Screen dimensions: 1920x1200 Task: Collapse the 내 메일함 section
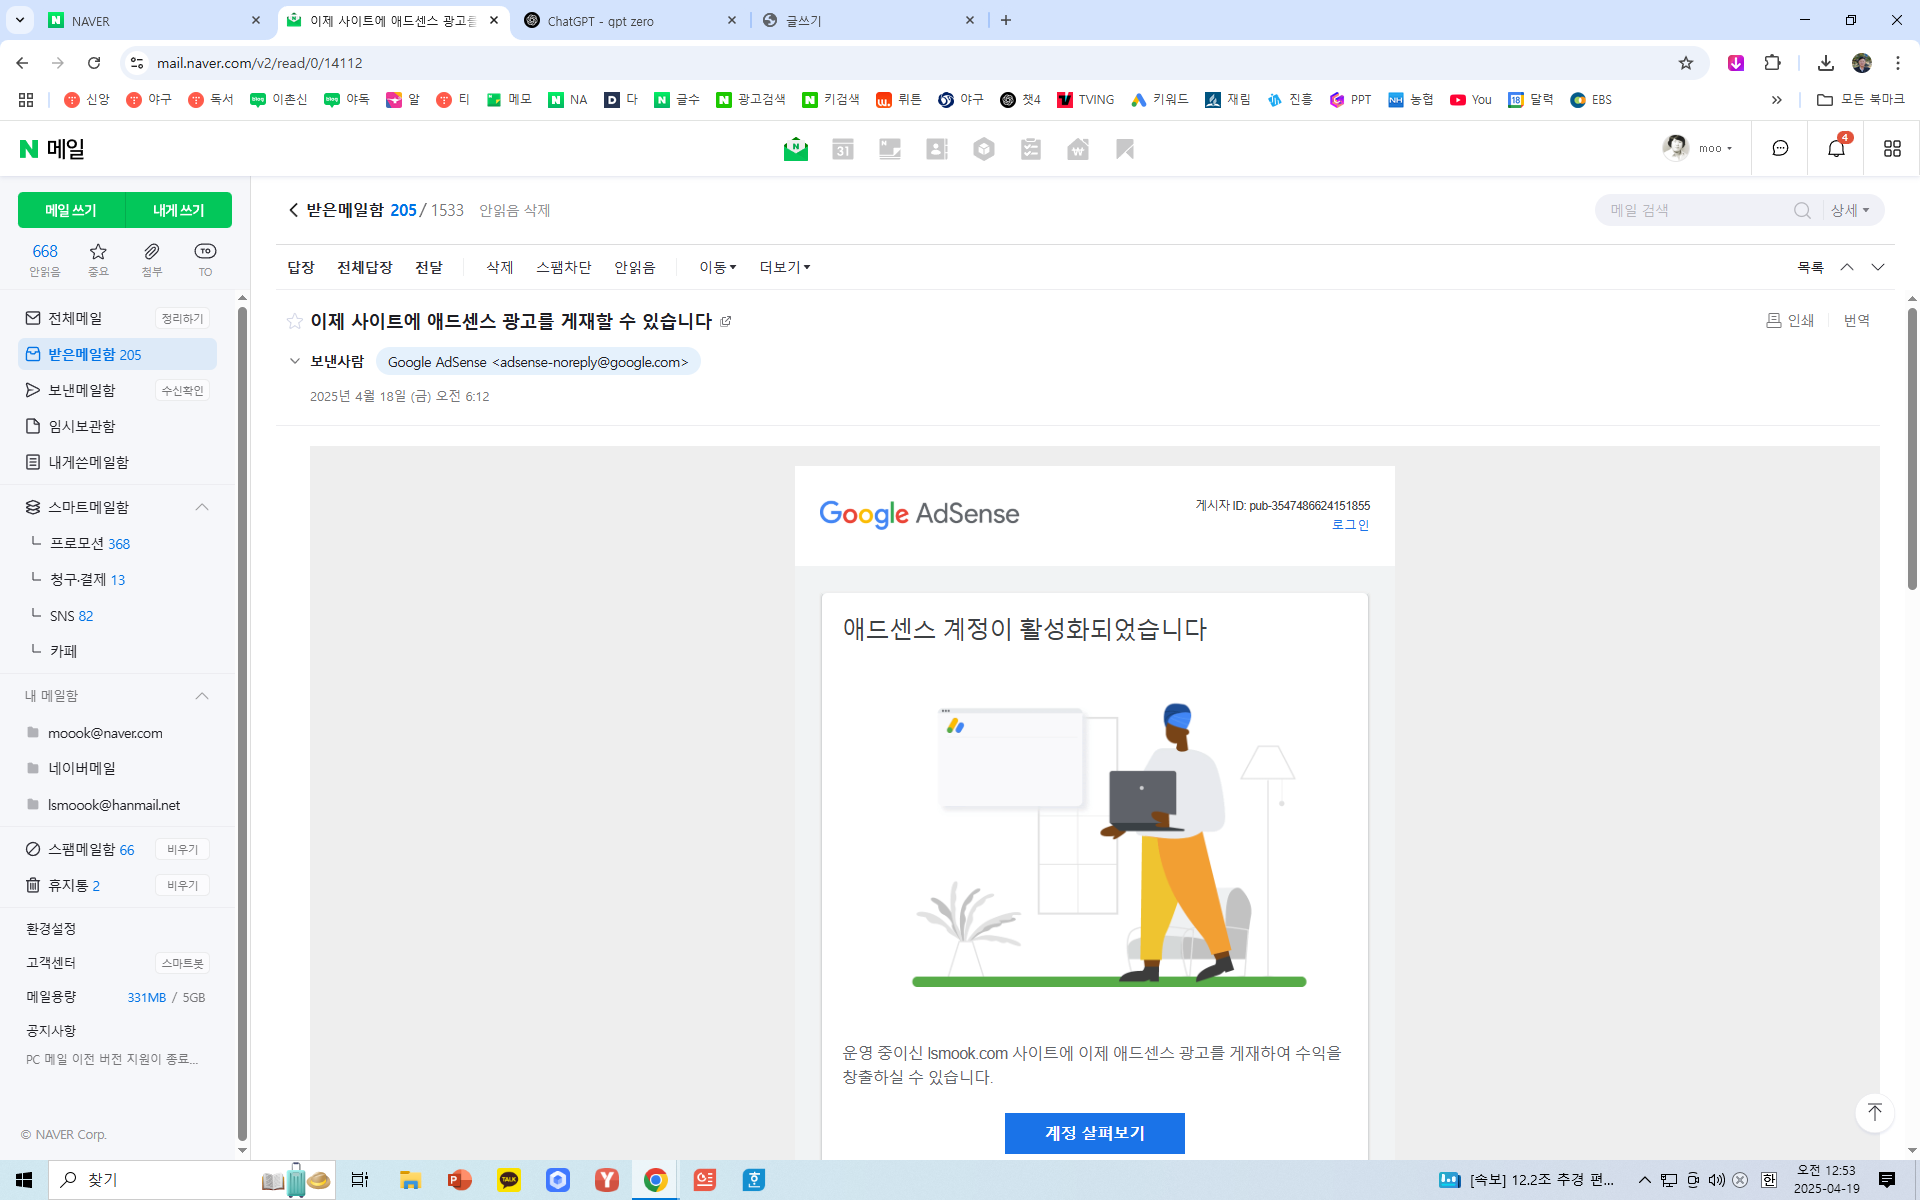tap(202, 696)
